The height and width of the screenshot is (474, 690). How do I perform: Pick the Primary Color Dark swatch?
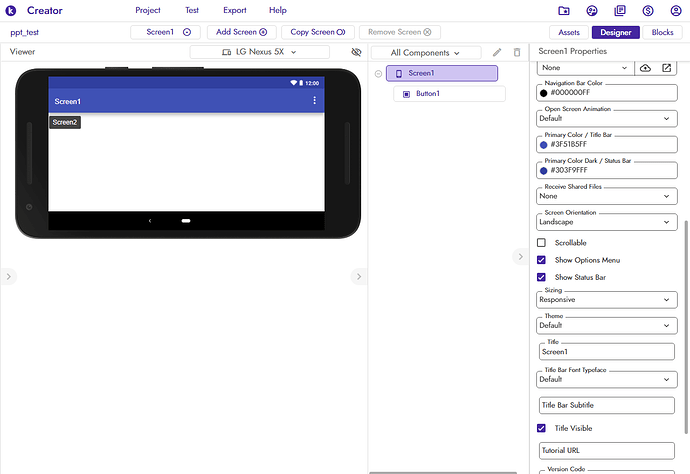[x=543, y=171]
